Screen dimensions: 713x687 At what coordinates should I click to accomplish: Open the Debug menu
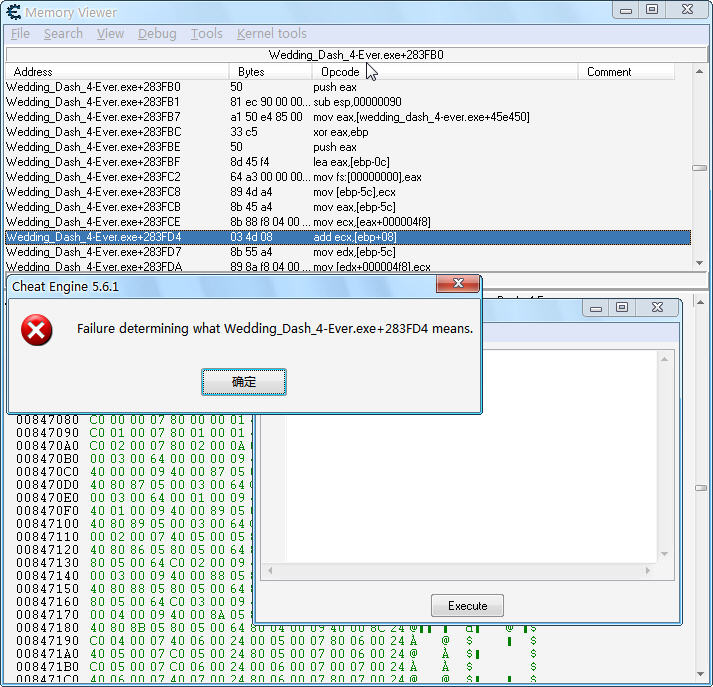pyautogui.click(x=157, y=33)
